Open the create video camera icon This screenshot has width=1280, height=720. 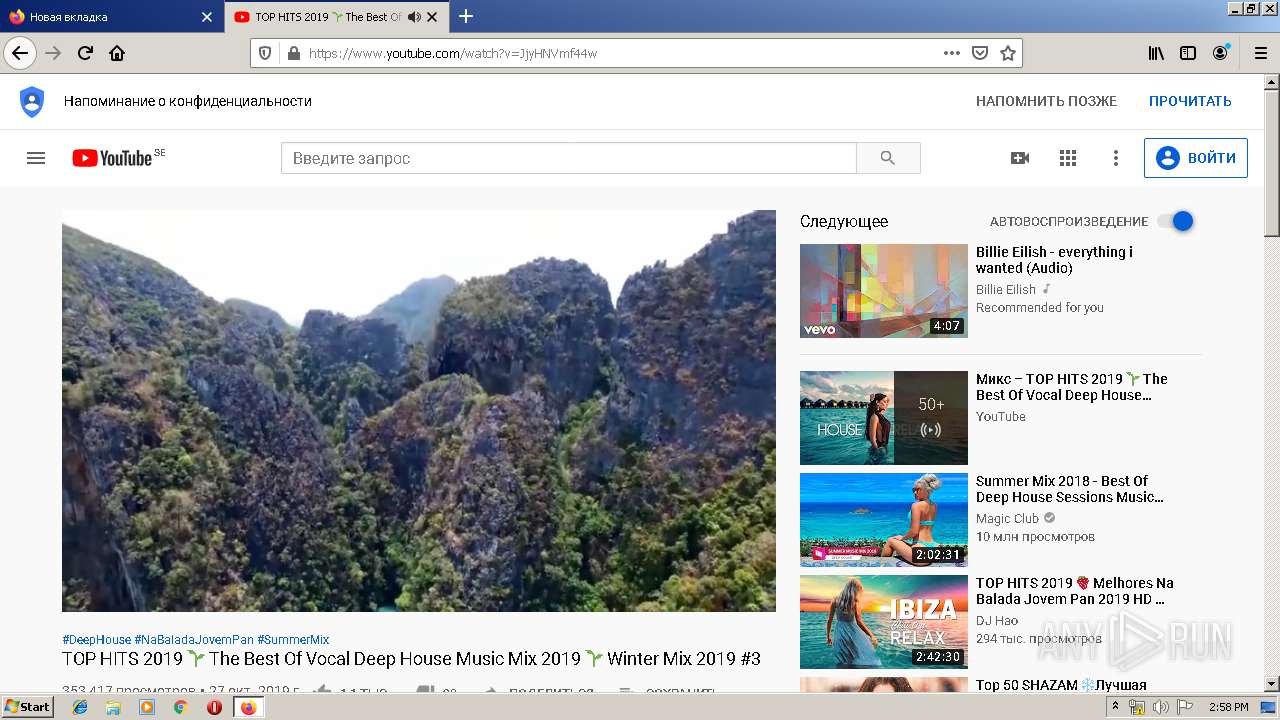(x=1020, y=158)
